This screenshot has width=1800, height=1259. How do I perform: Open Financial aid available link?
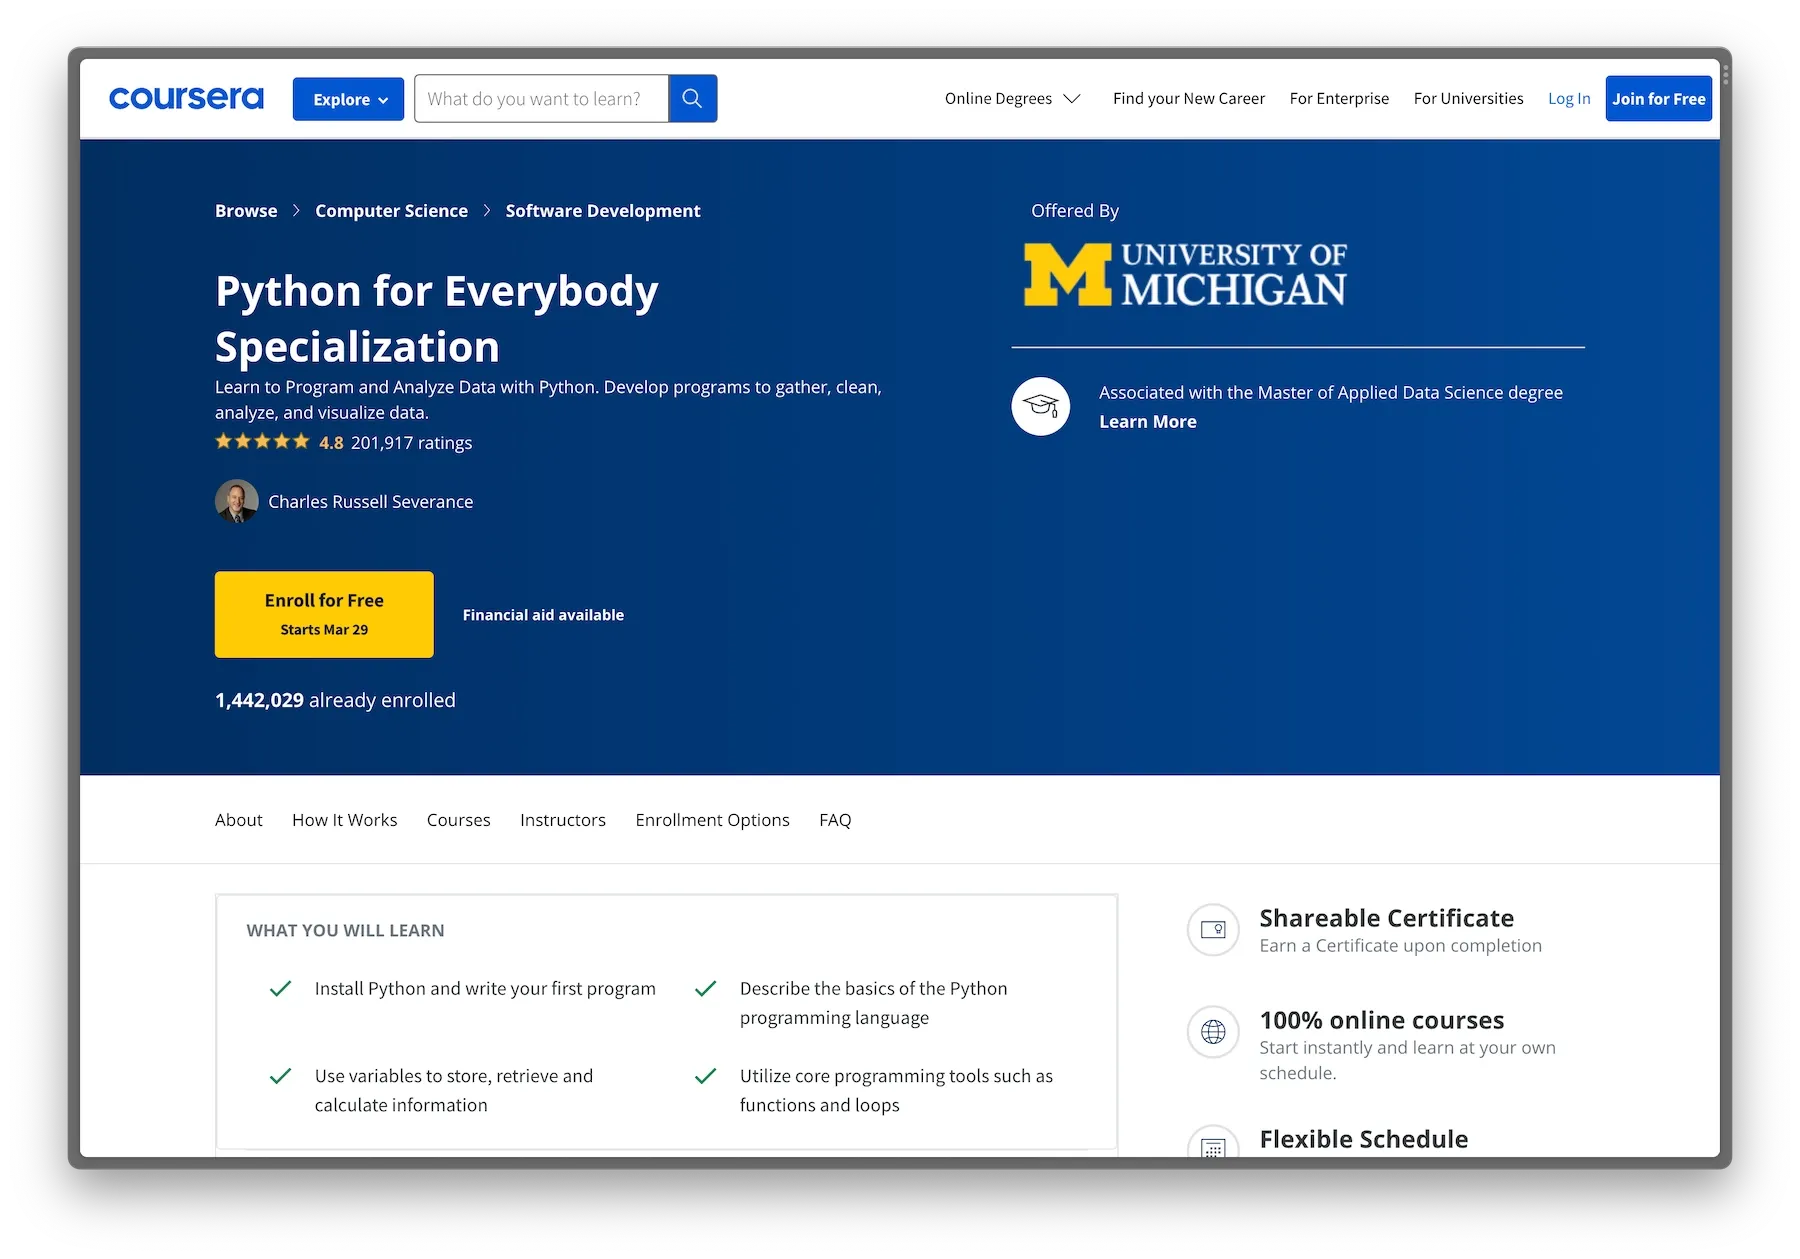(x=543, y=615)
